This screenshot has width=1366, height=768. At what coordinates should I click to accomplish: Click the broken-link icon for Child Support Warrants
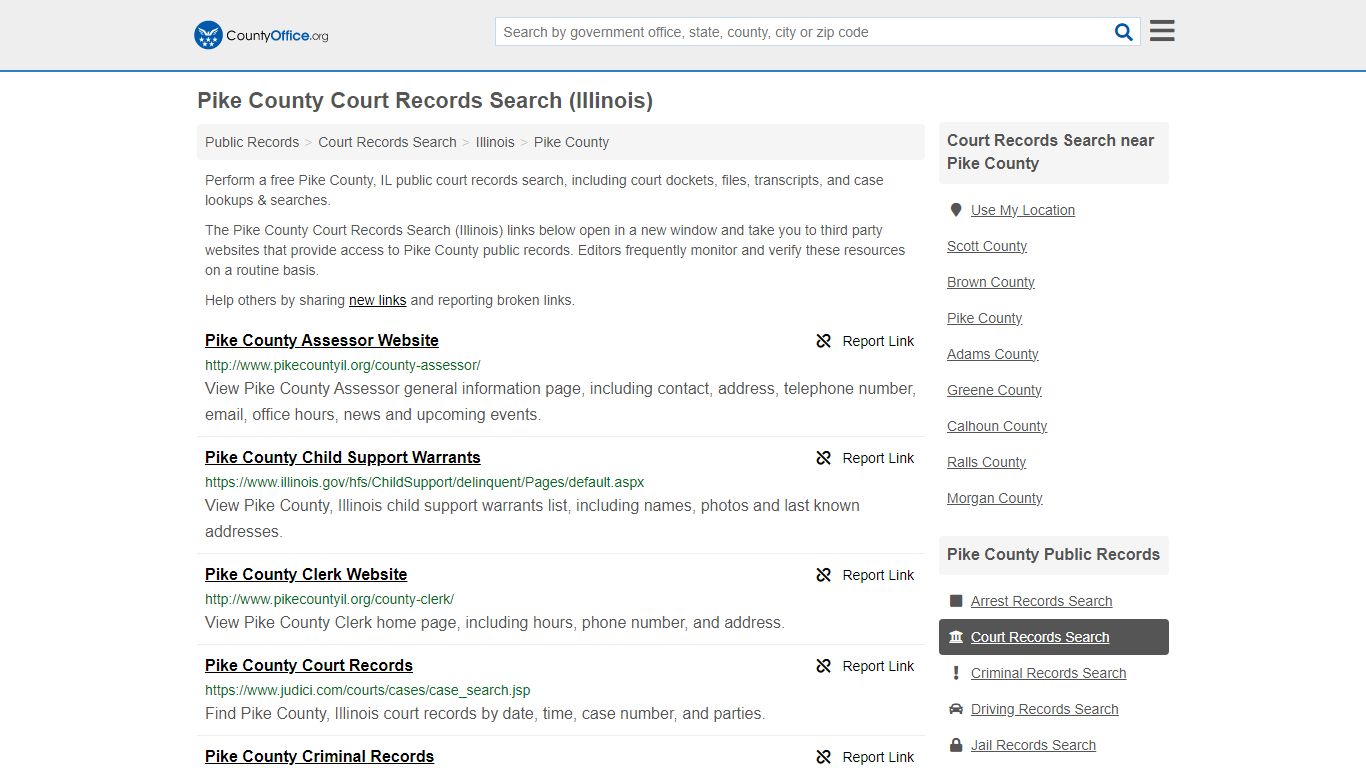click(x=824, y=458)
